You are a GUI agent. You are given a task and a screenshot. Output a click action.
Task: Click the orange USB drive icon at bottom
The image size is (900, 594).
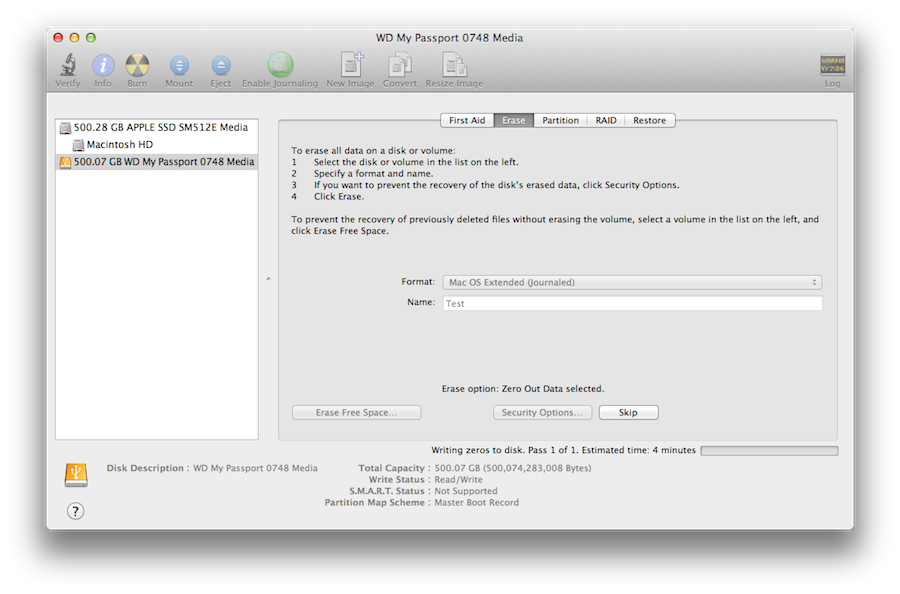[x=76, y=475]
